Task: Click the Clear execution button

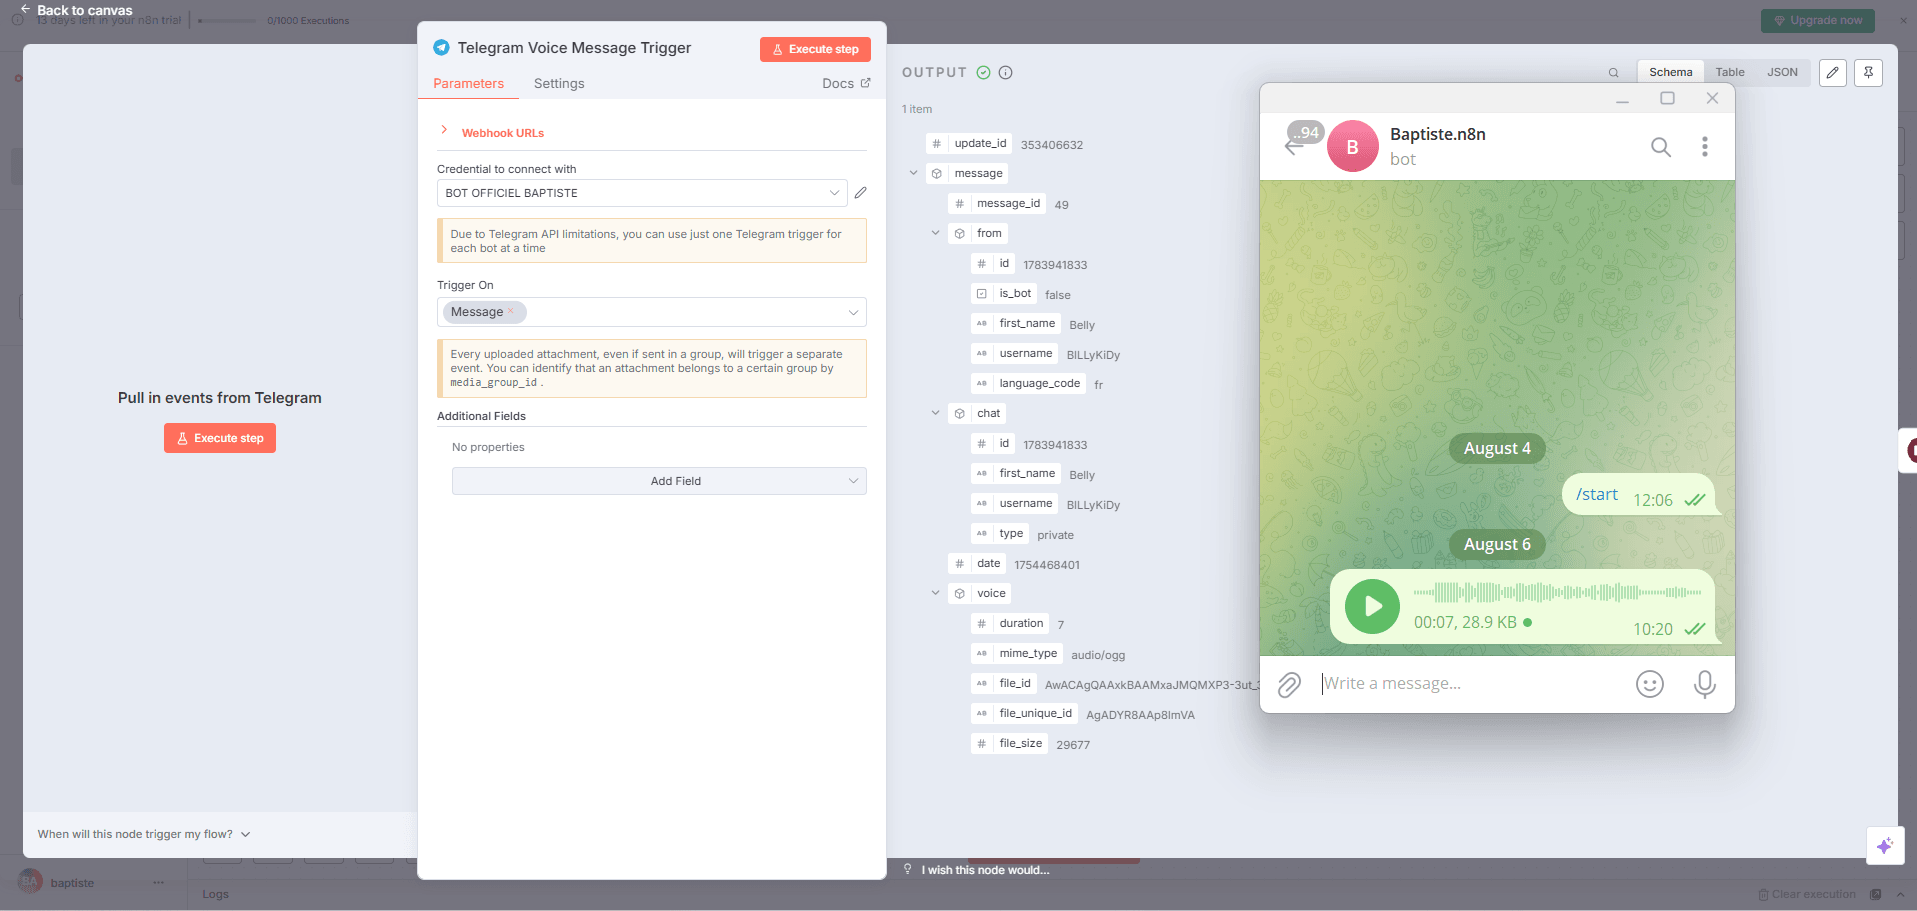Action: [x=1806, y=894]
